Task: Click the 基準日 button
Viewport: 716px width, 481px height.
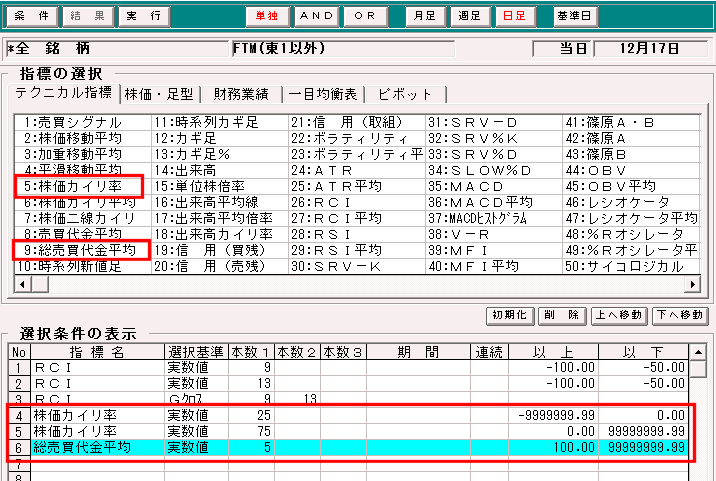Action: pos(575,17)
